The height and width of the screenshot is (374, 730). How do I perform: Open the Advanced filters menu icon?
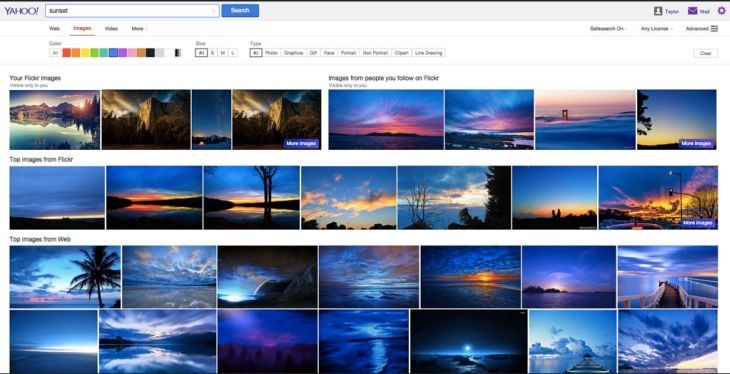pyautogui.click(x=714, y=28)
